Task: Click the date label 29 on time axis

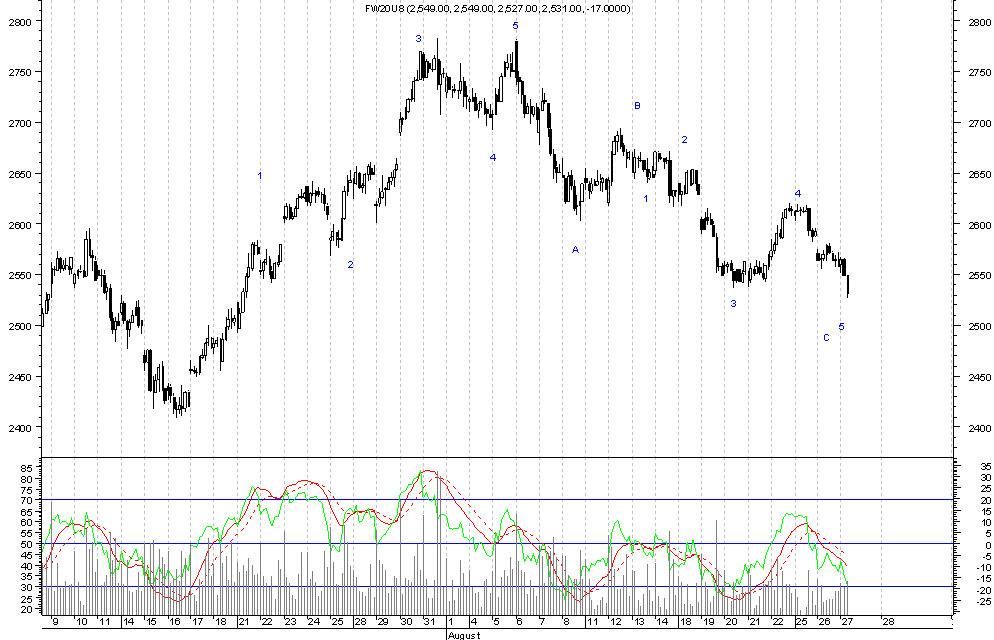Action: (382, 622)
